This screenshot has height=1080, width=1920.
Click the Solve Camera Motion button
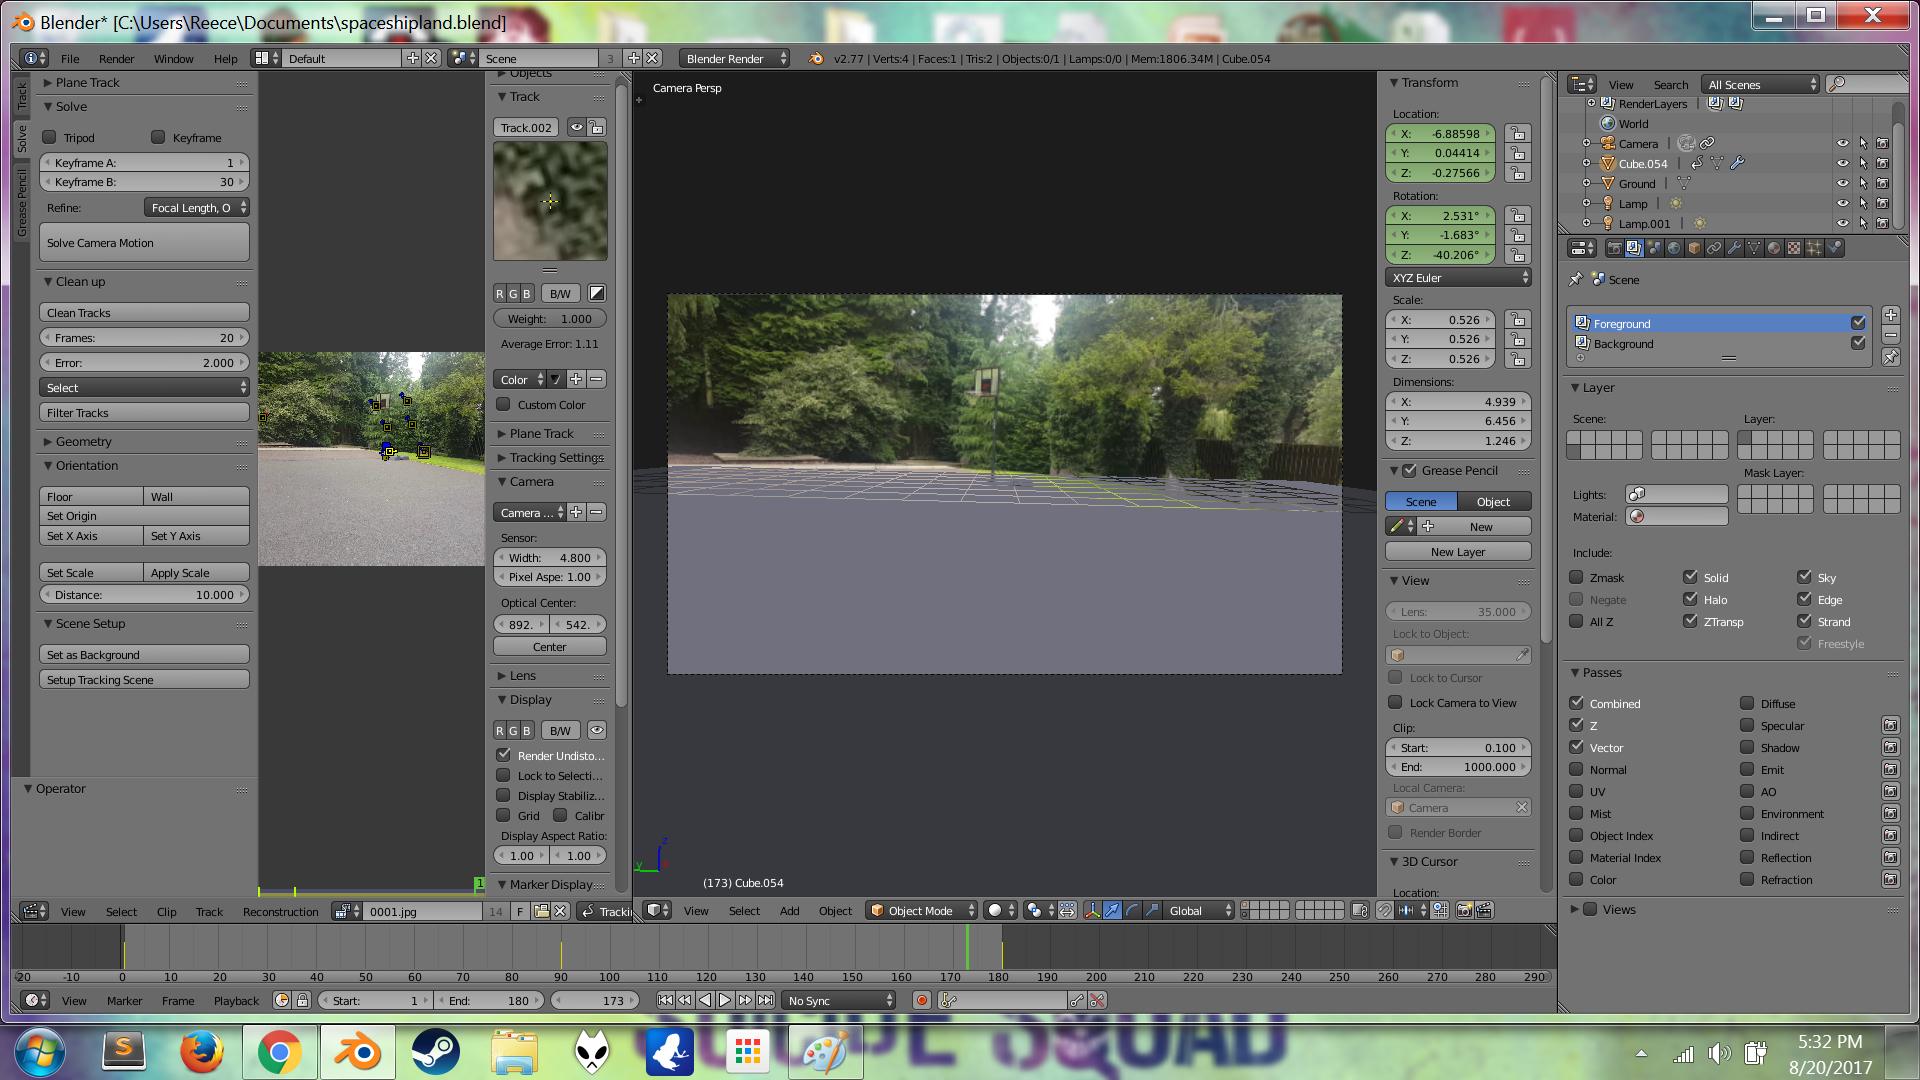click(143, 242)
